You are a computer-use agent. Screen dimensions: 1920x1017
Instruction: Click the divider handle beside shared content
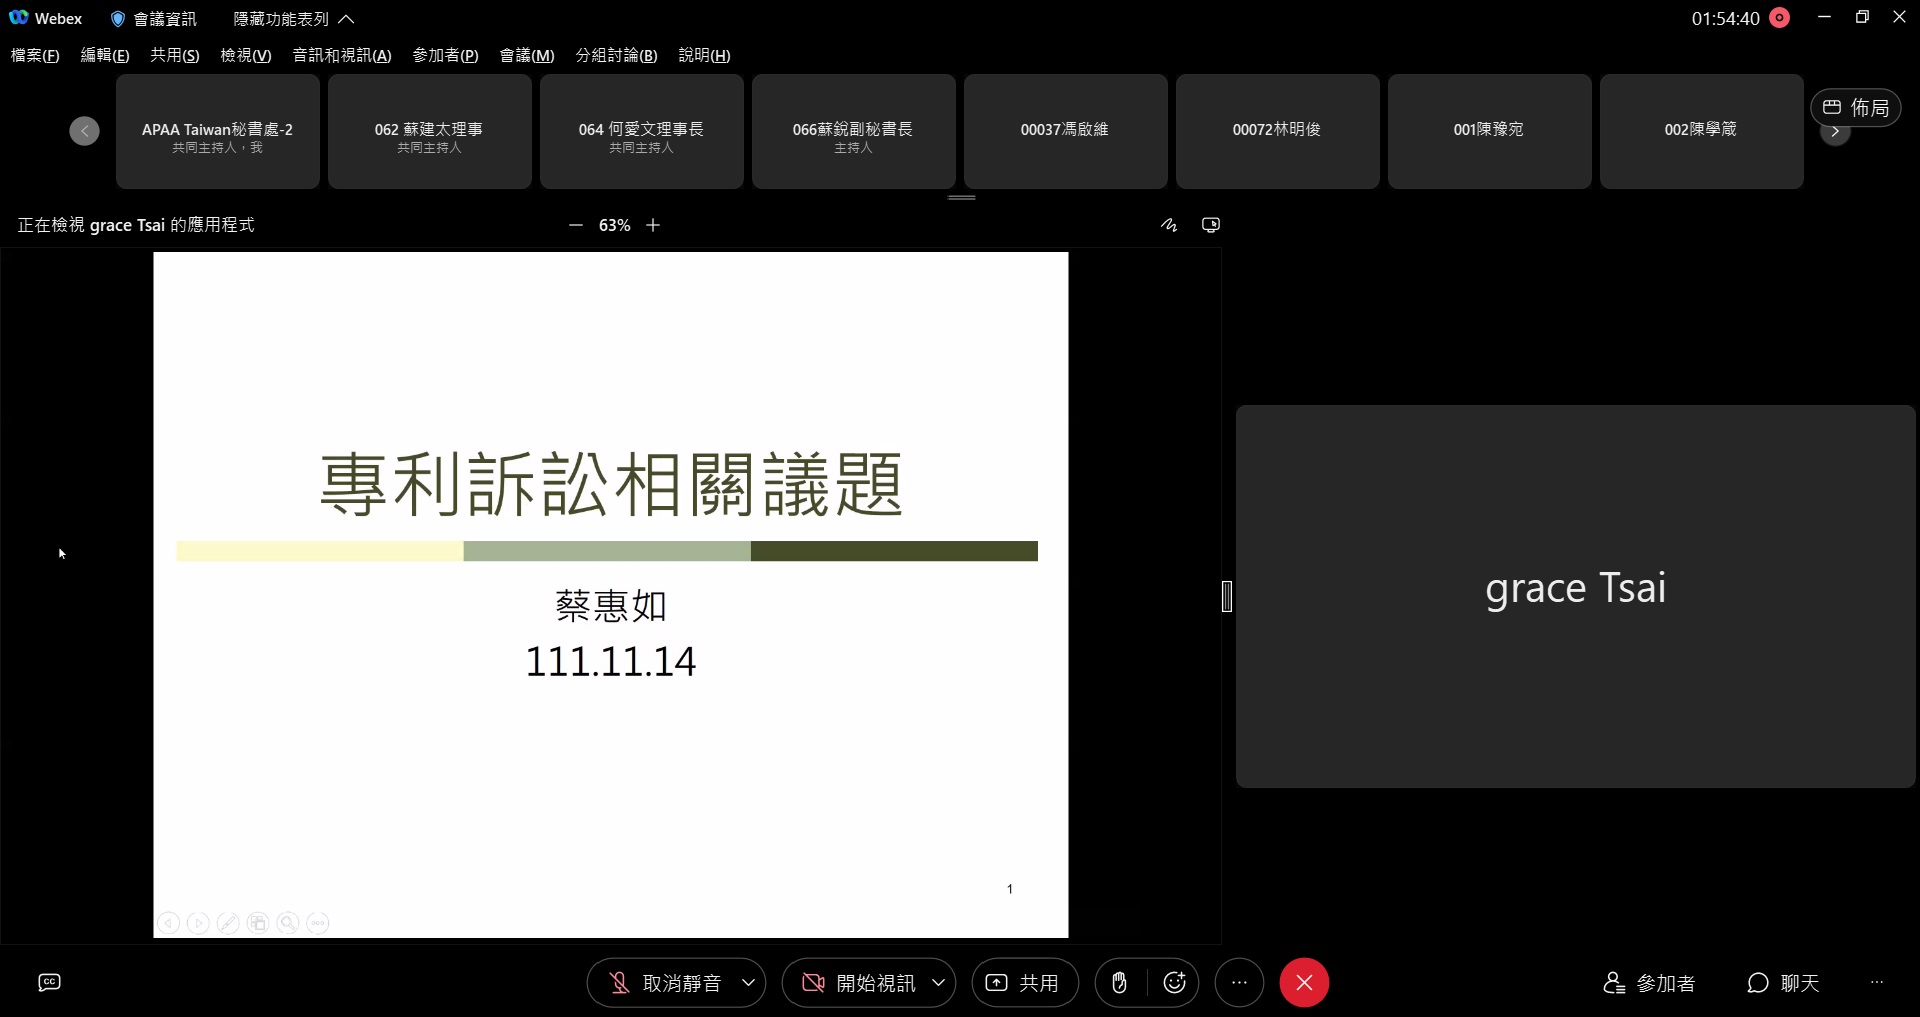coord(1227,596)
